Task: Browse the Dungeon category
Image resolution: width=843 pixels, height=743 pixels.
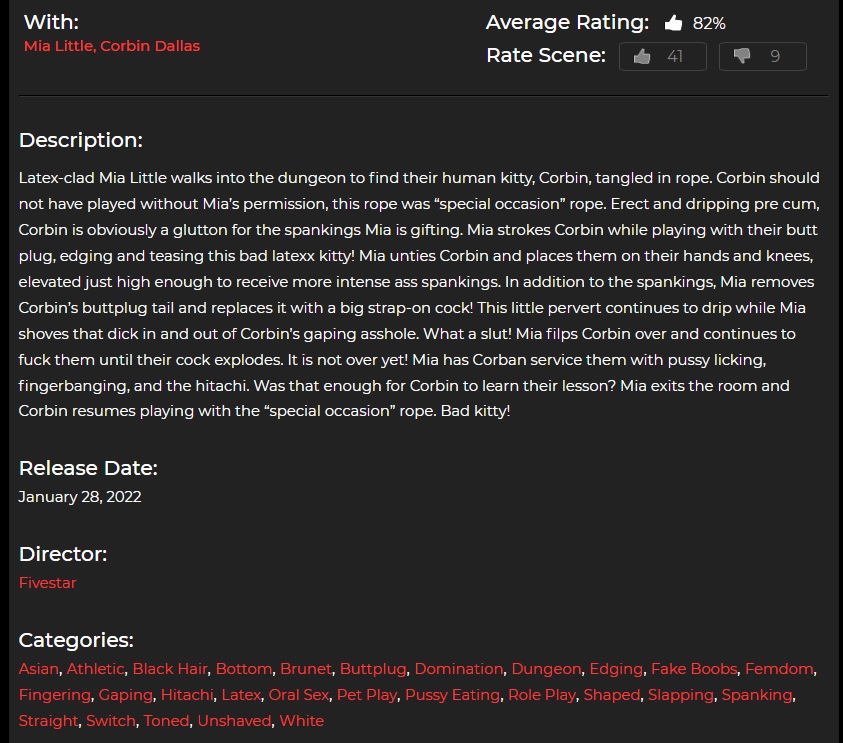Action: pyautogui.click(x=546, y=668)
